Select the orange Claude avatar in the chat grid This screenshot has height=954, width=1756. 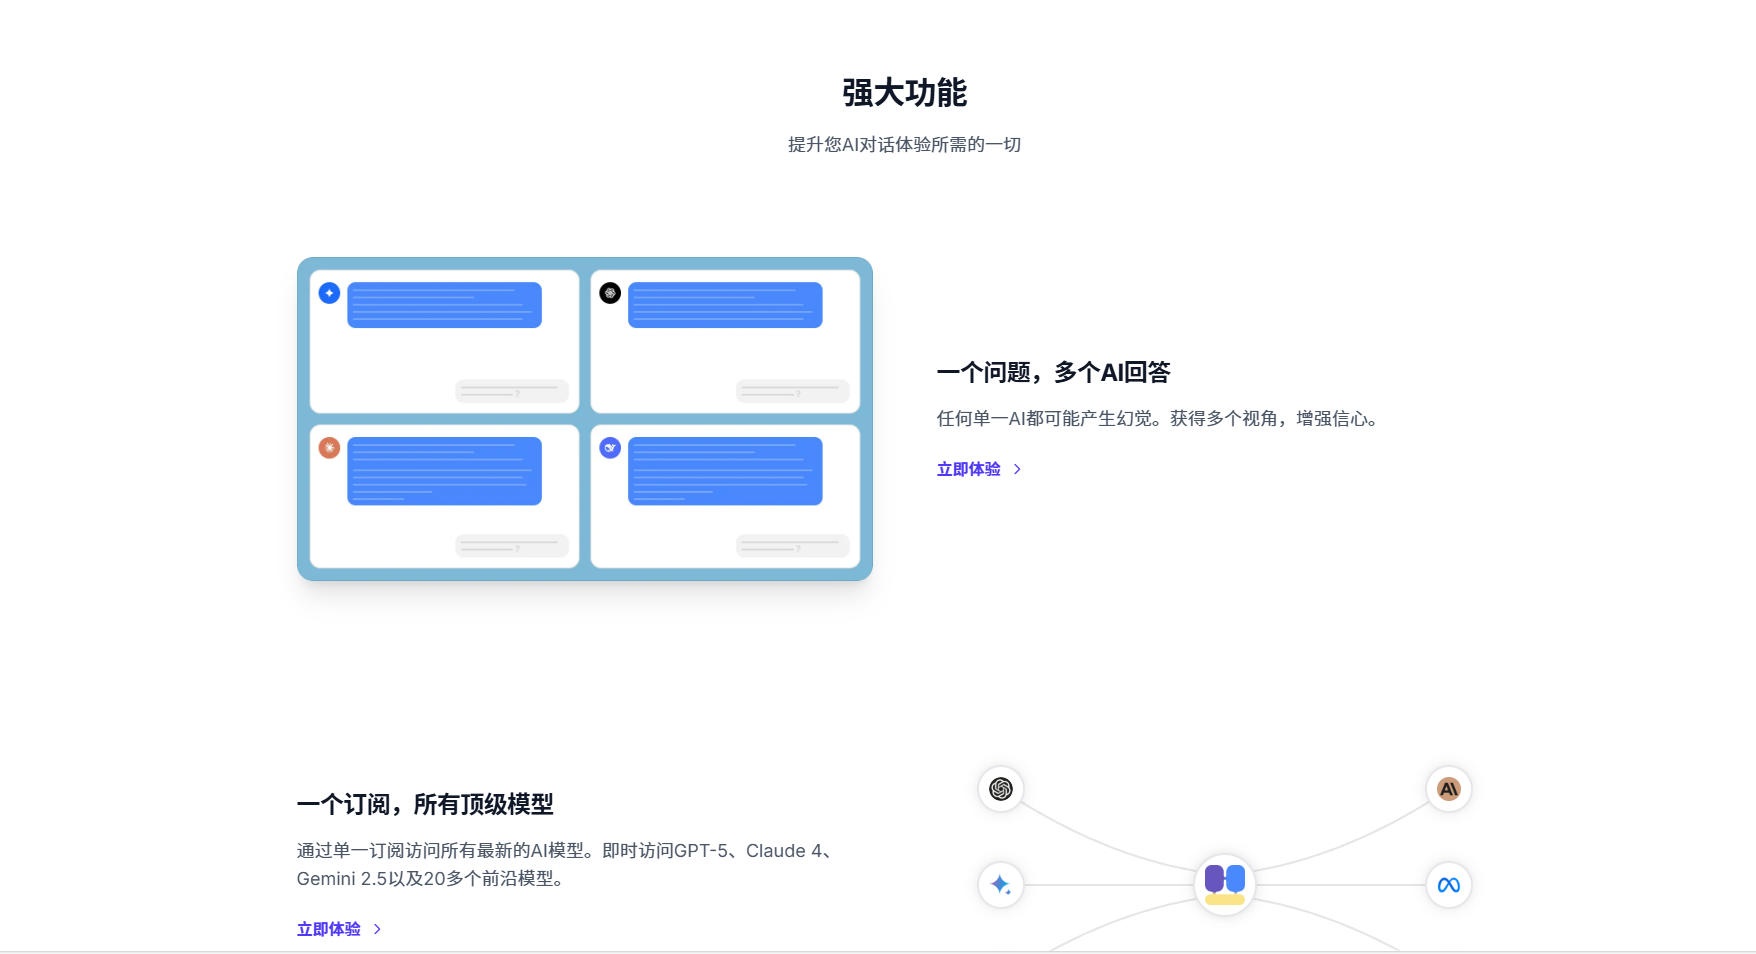329,448
